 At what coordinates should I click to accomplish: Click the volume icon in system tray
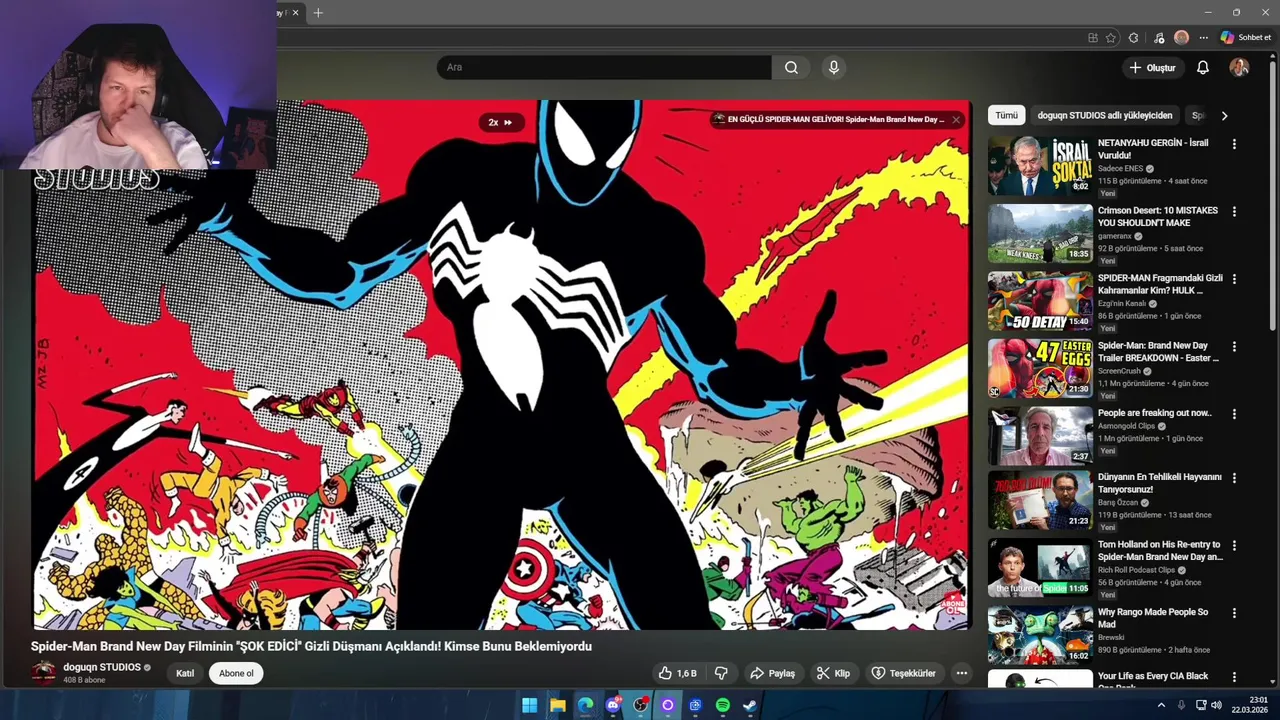point(1216,705)
